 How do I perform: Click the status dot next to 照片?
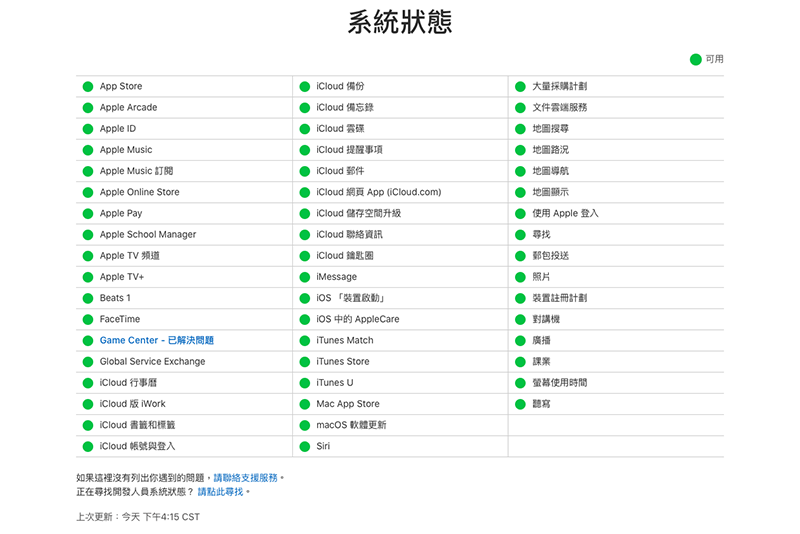point(520,277)
